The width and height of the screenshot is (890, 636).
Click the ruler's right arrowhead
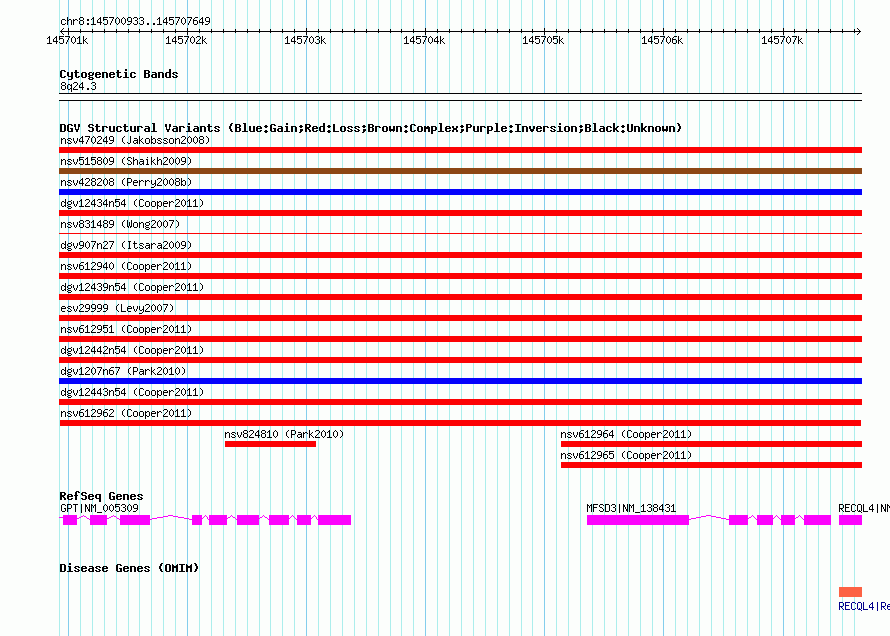tap(858, 31)
